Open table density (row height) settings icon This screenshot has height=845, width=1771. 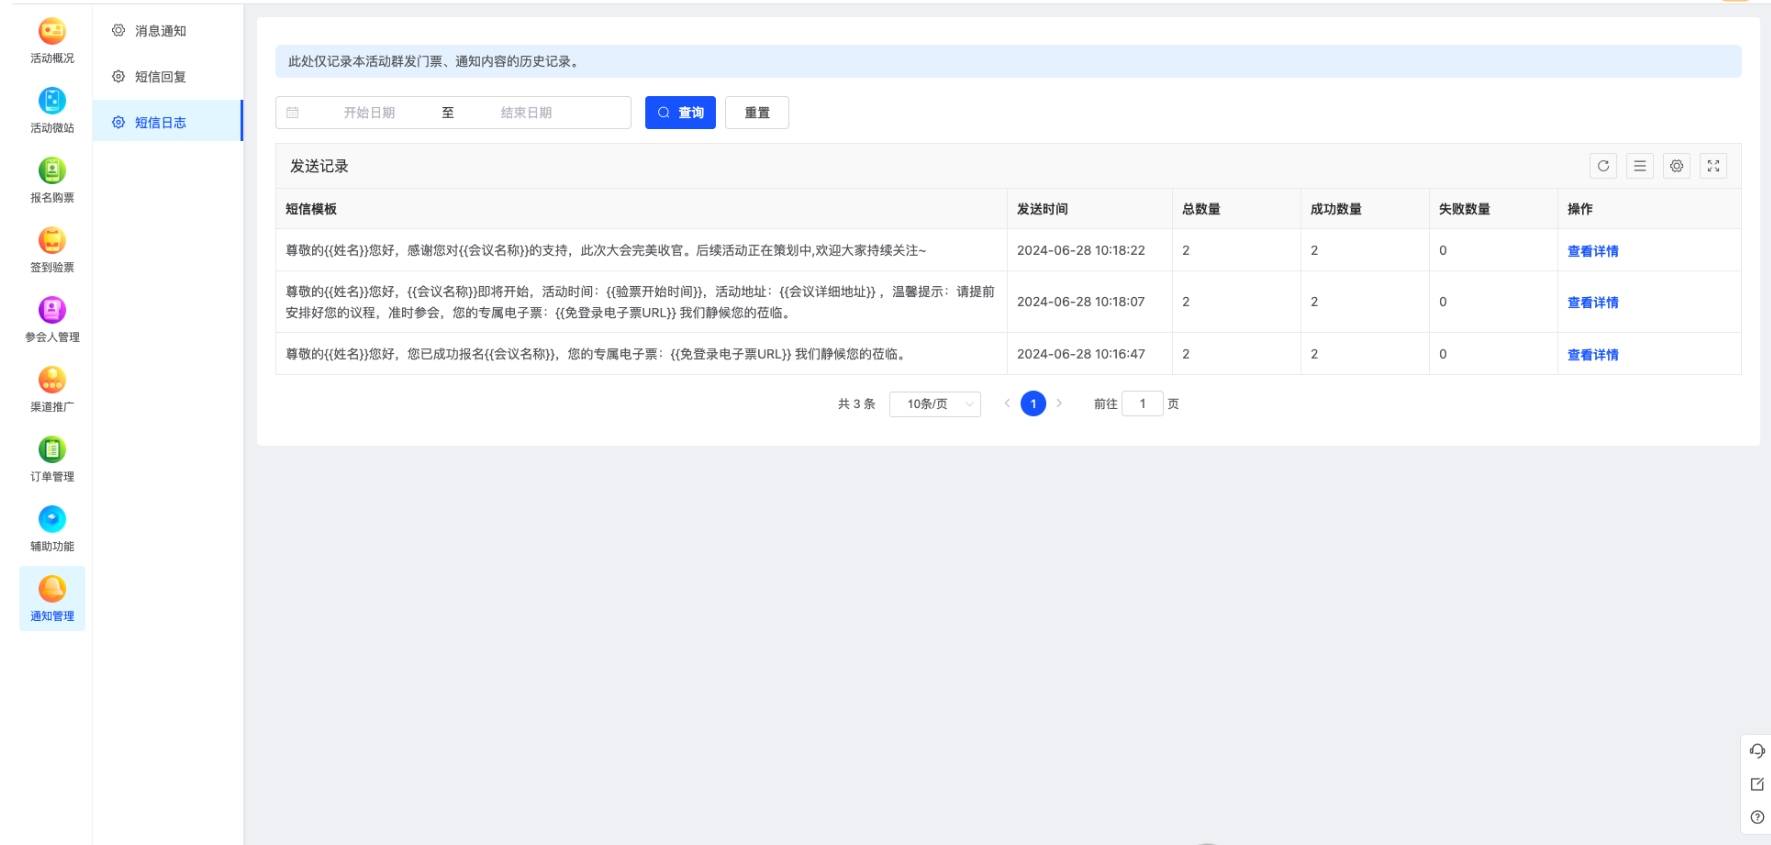point(1640,166)
